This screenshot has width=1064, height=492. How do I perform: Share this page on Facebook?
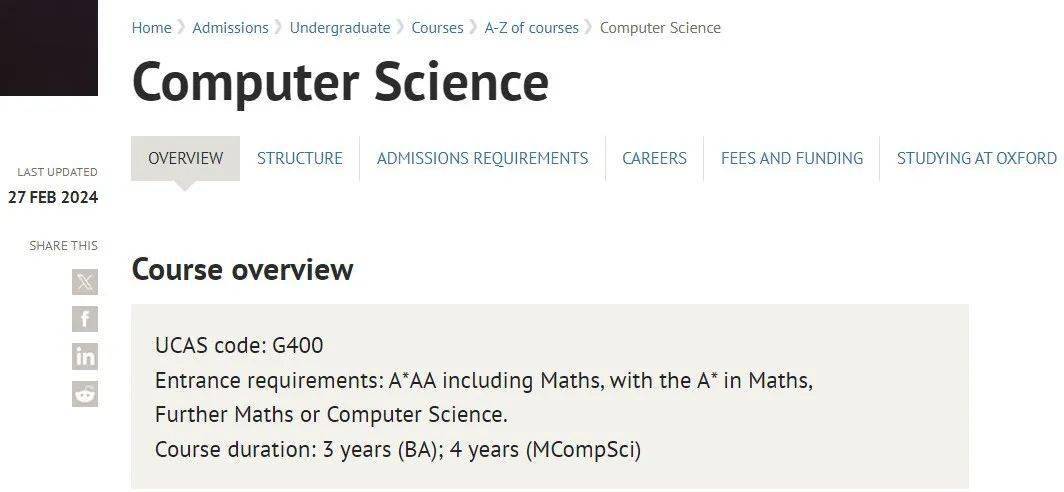coord(85,319)
